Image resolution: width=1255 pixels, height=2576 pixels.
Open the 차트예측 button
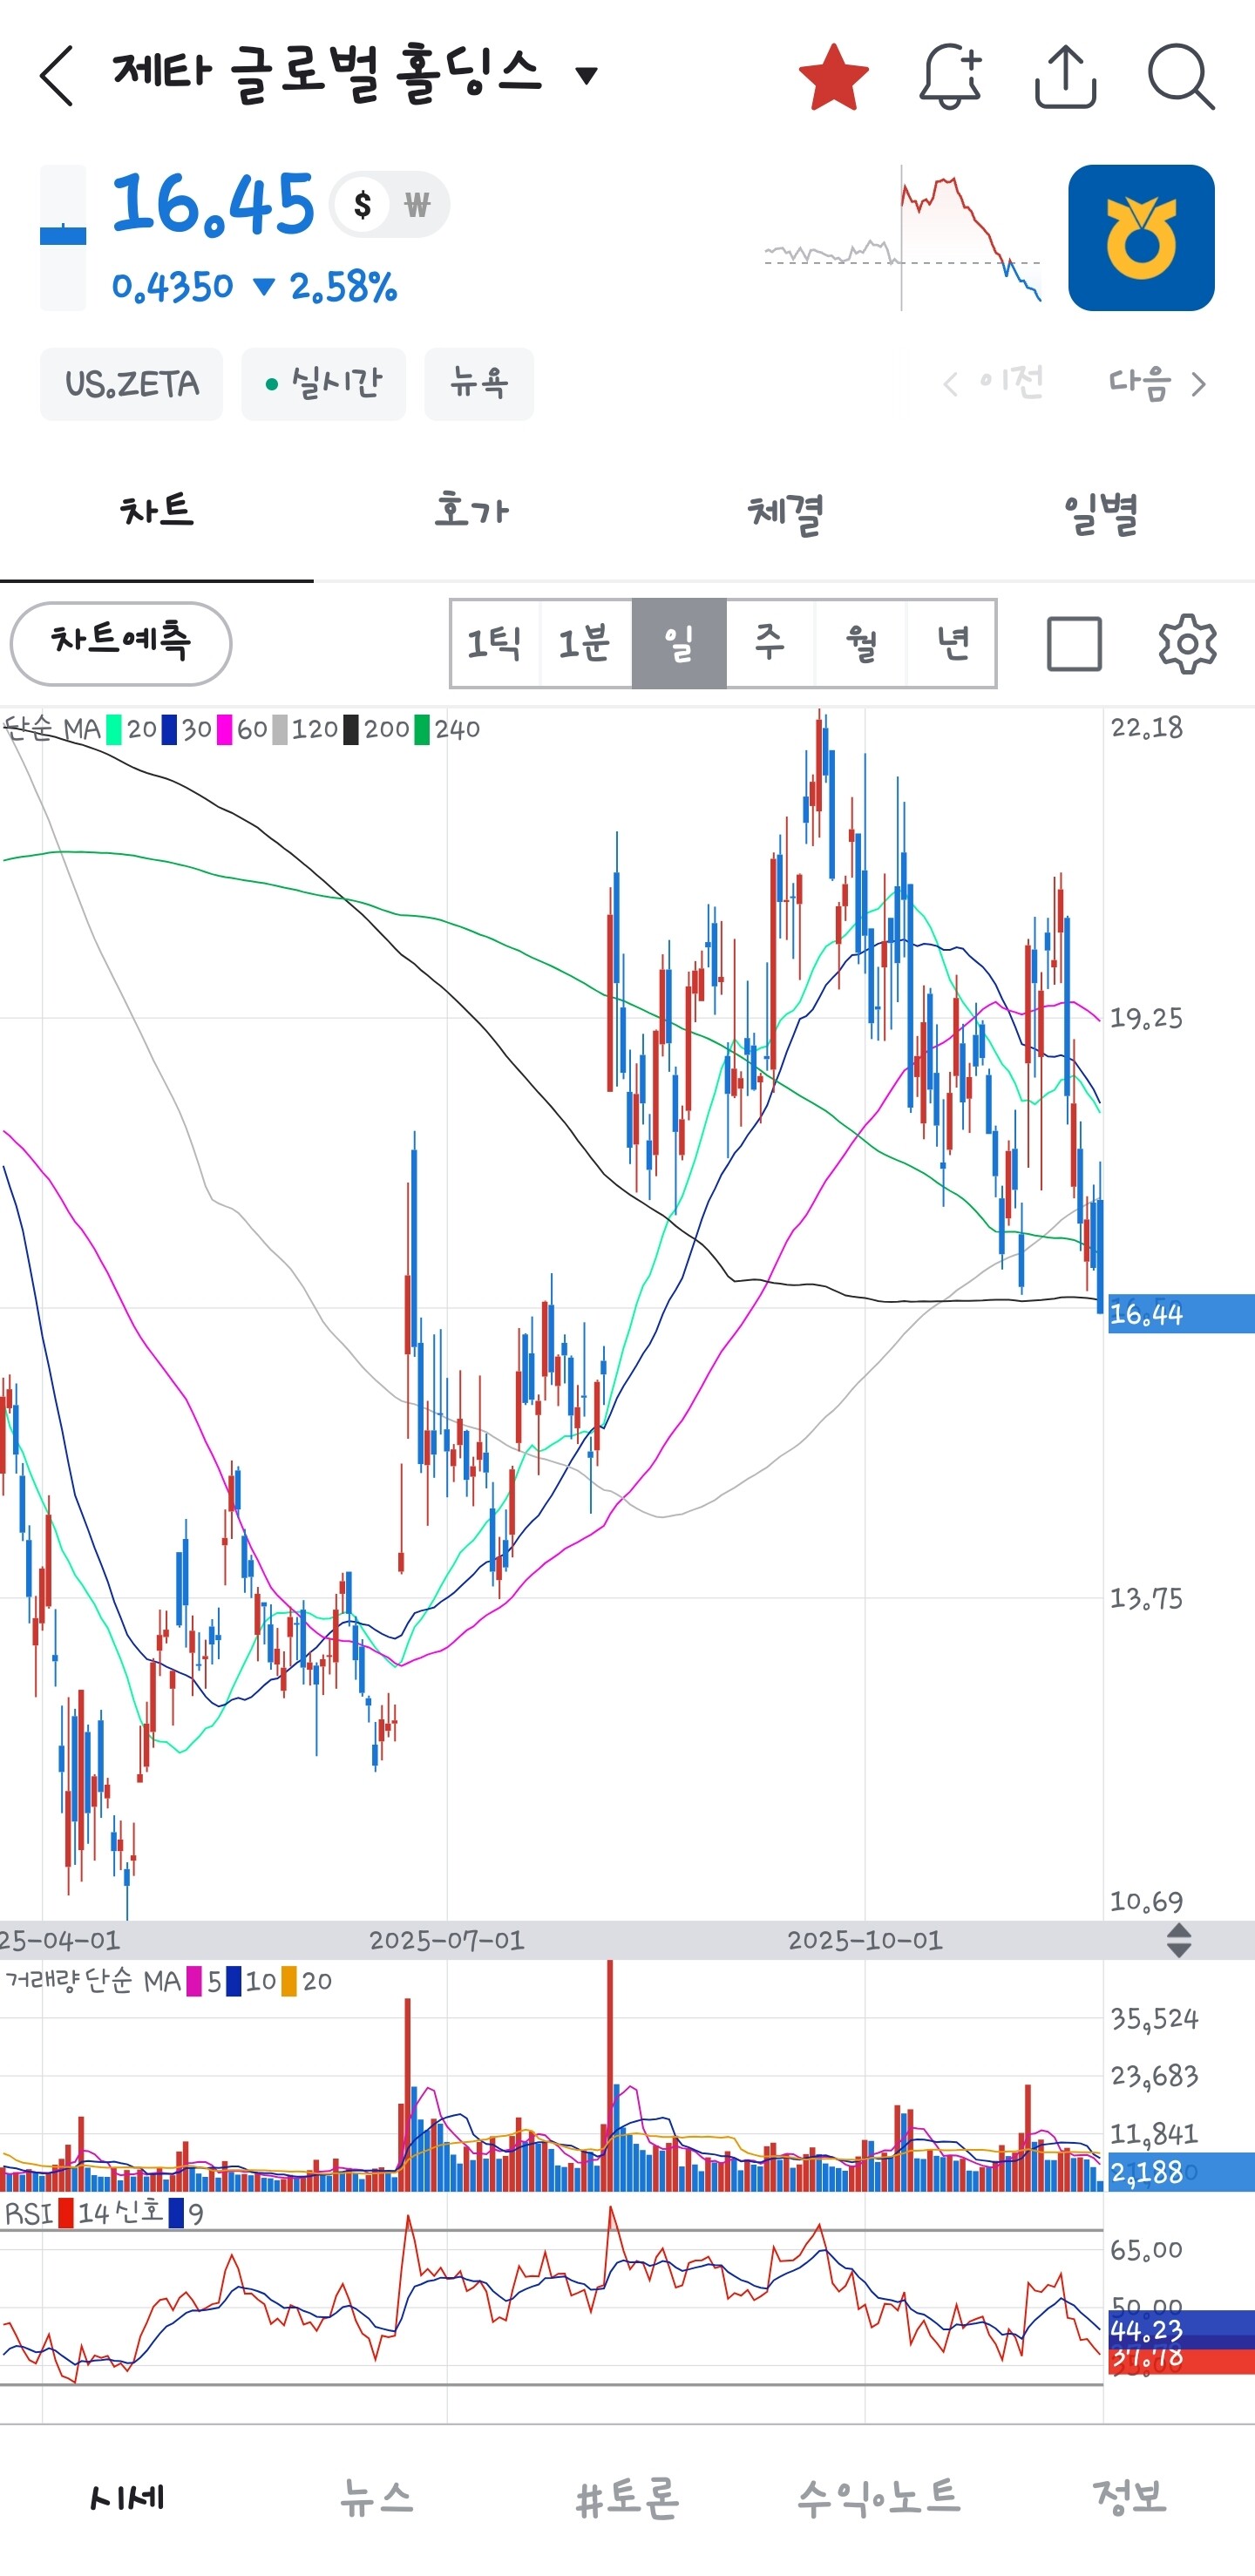point(121,643)
